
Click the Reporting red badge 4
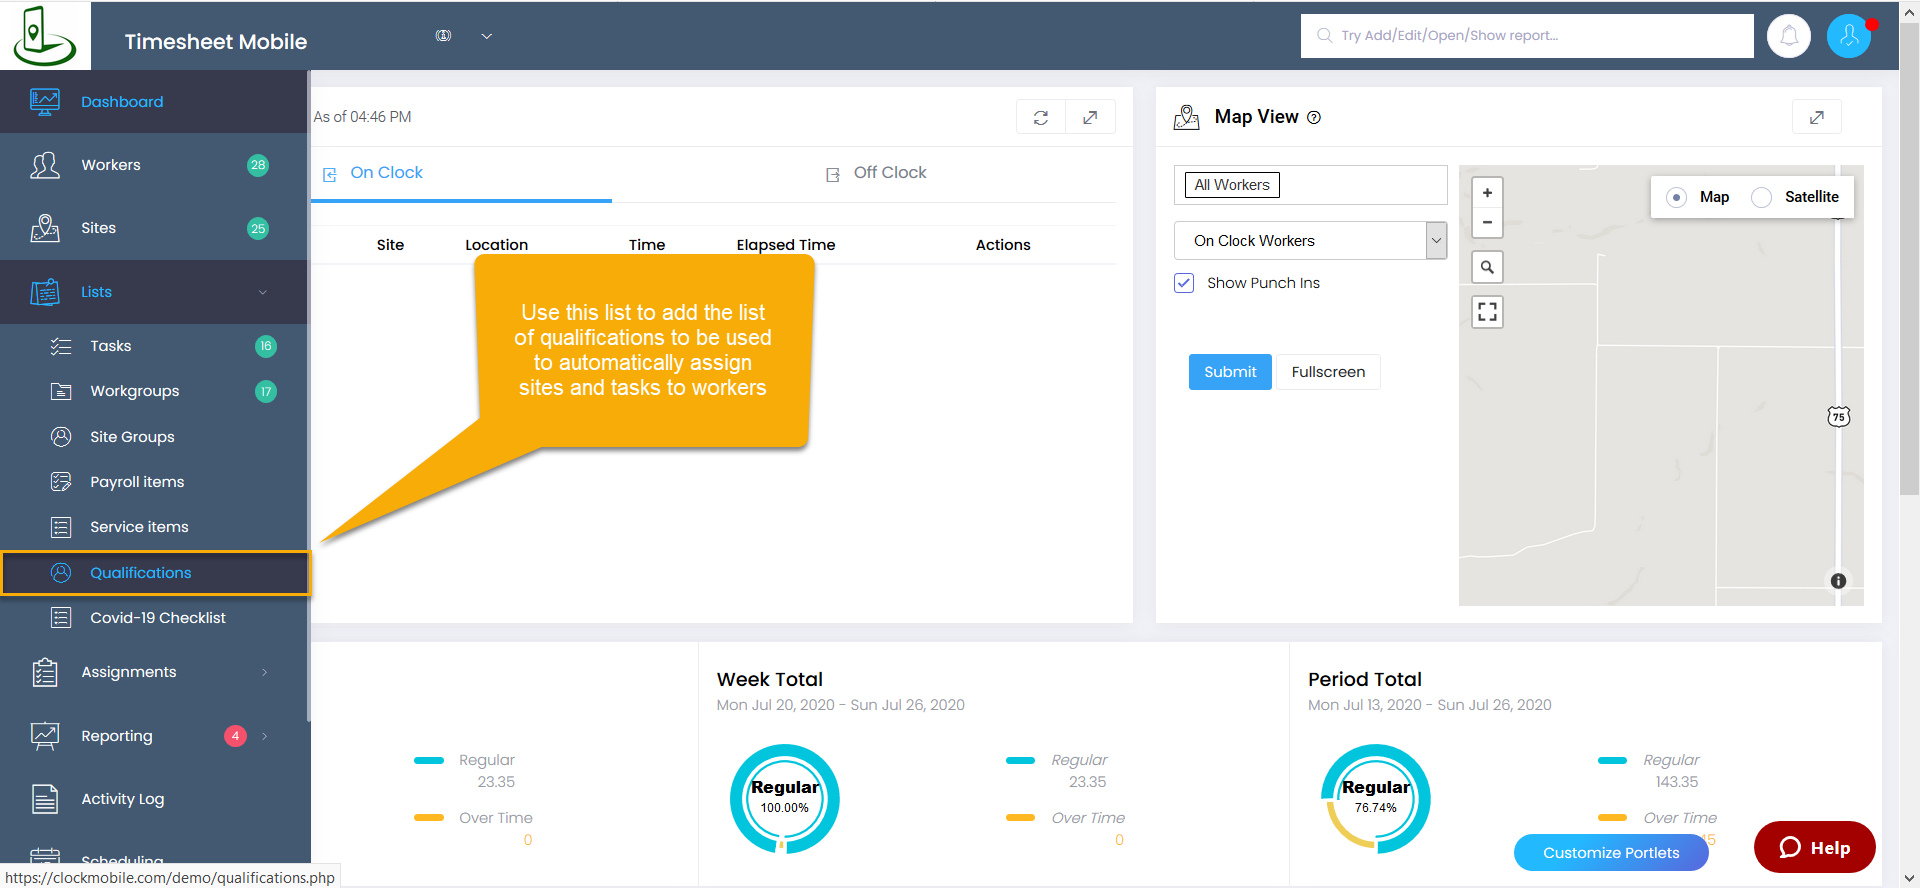[235, 736]
